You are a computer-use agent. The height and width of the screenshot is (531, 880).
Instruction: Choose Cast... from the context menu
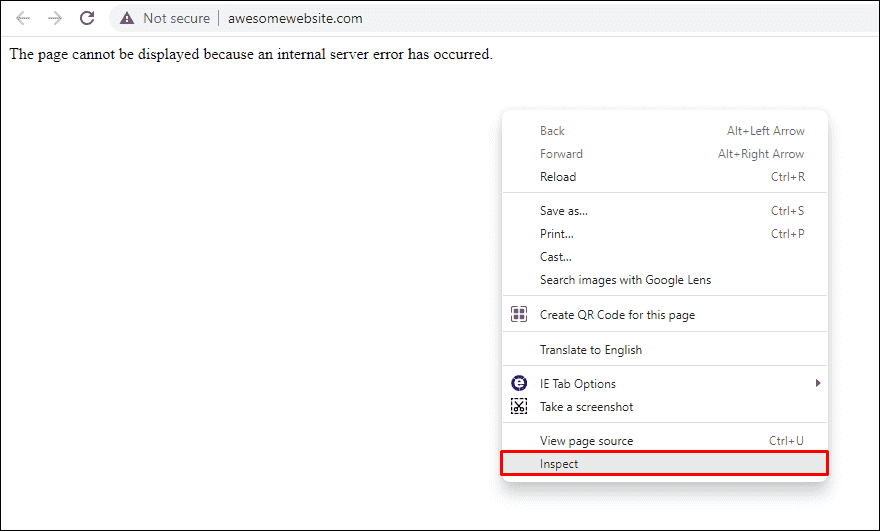pyautogui.click(x=665, y=257)
